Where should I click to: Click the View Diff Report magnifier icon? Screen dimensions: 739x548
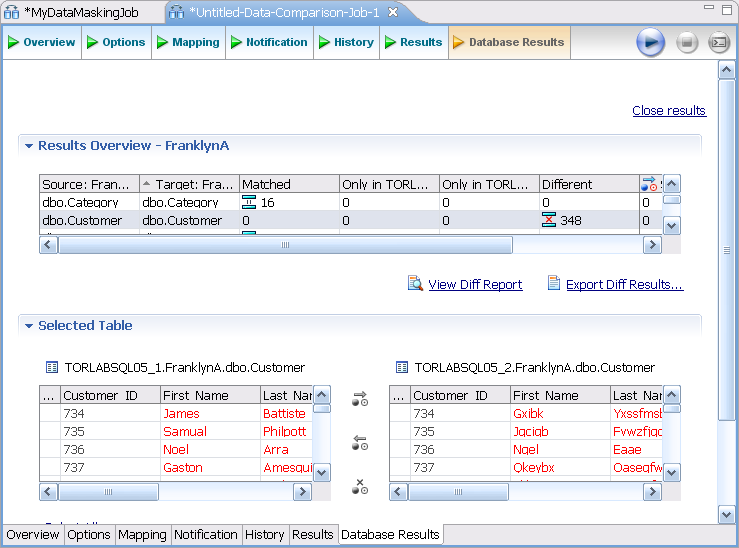pos(416,284)
